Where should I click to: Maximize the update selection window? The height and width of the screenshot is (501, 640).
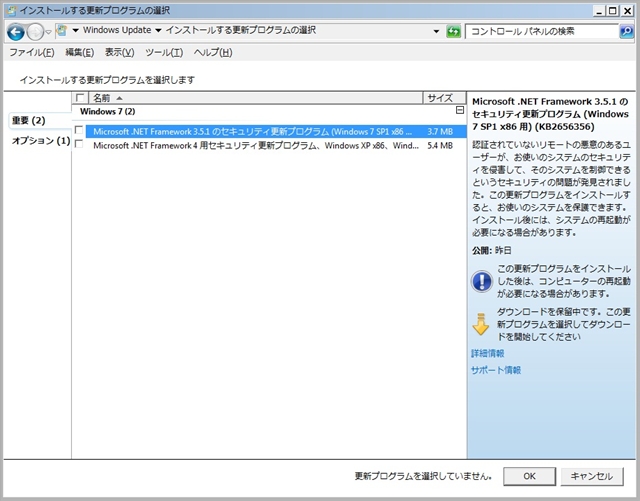[x=613, y=11]
